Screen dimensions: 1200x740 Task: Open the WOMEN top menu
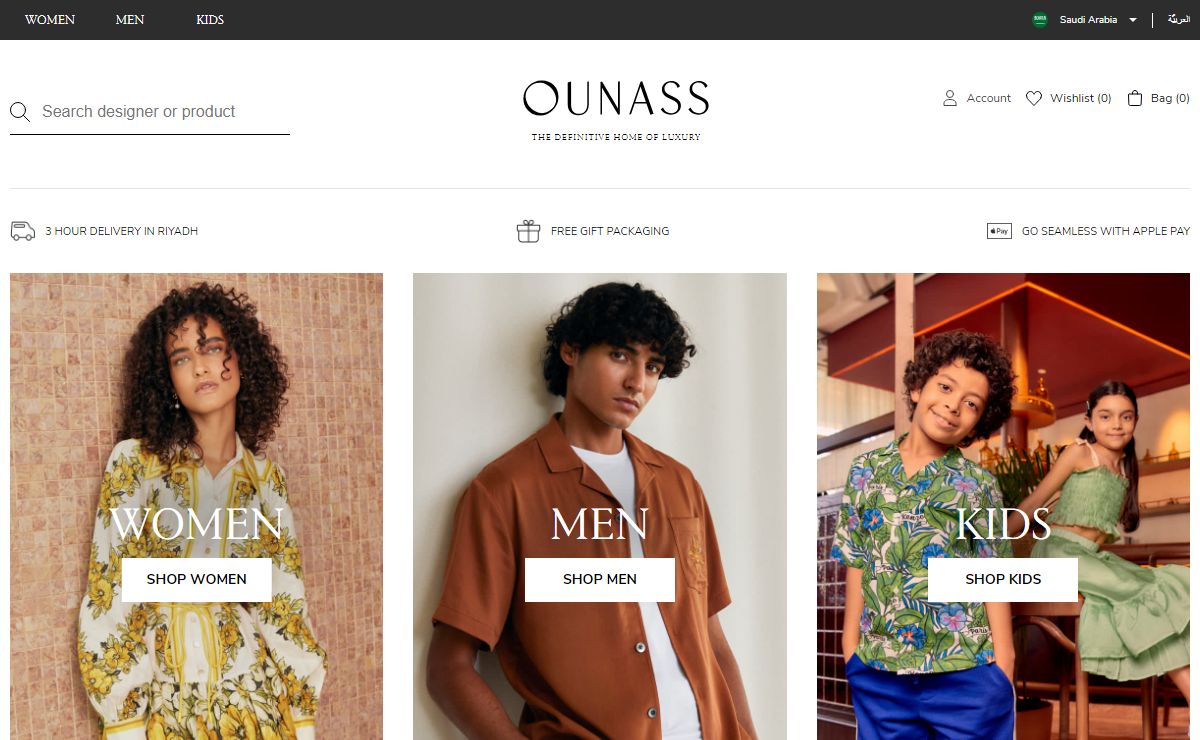[50, 20]
